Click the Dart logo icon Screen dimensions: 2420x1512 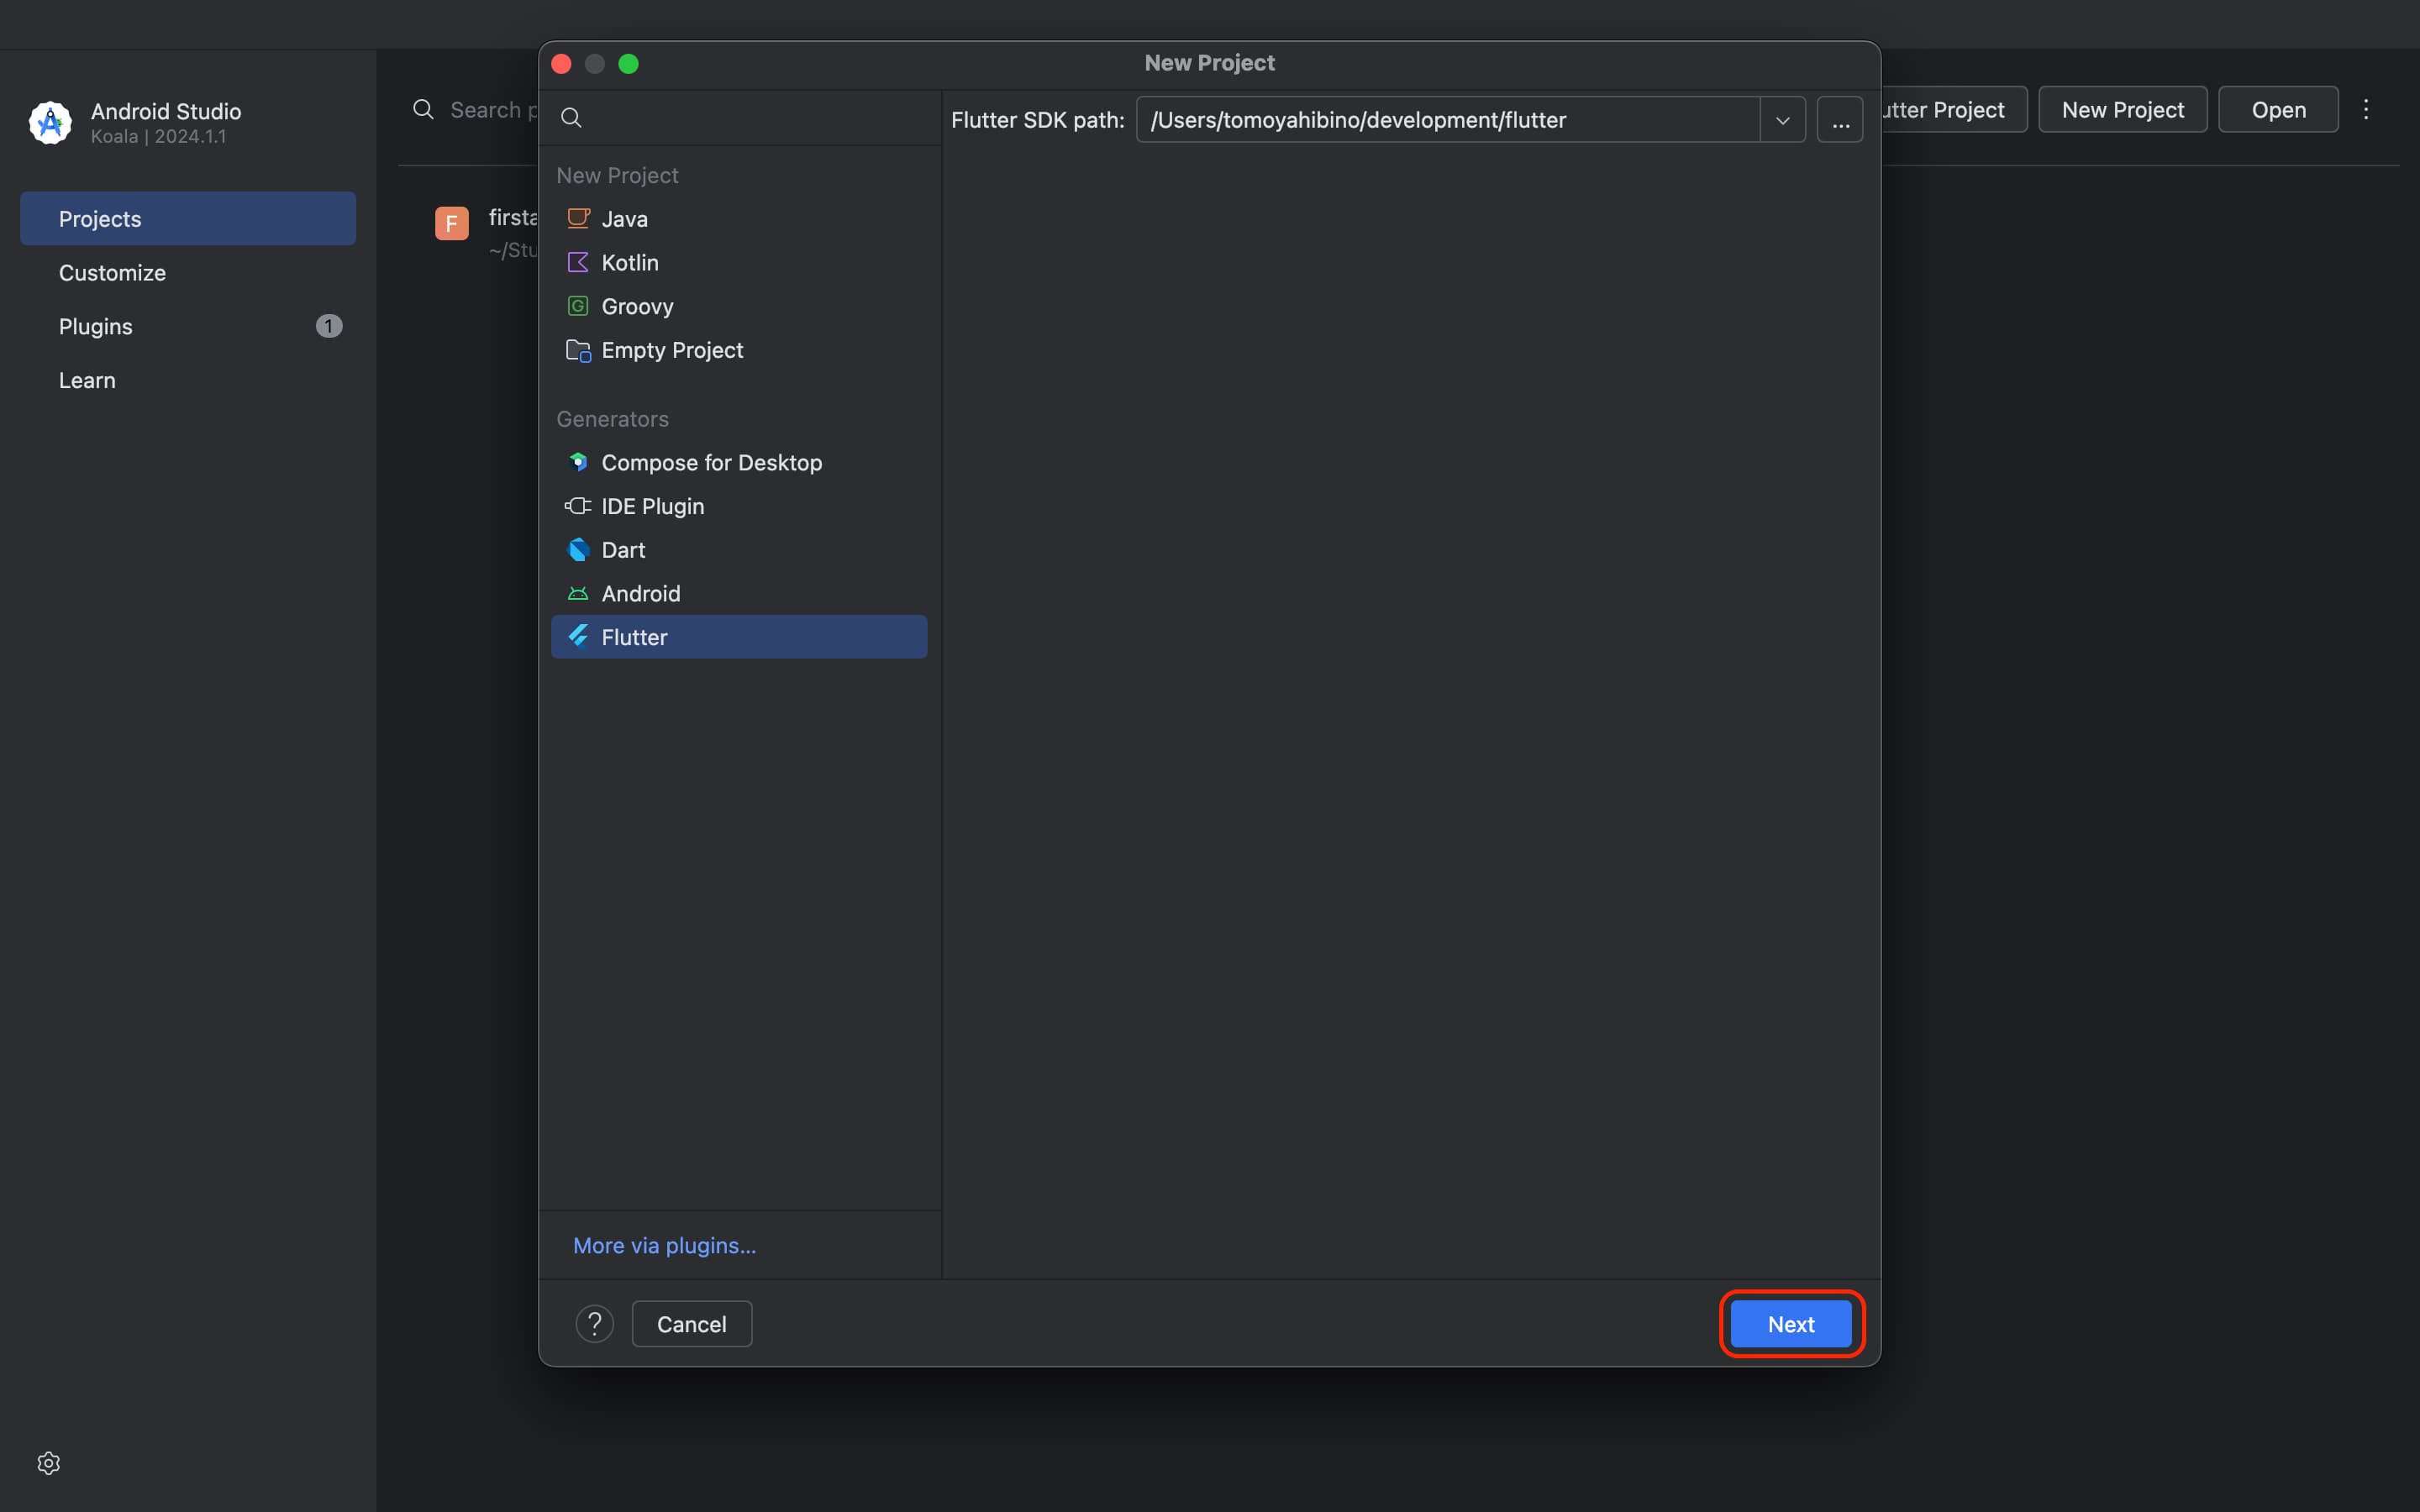[578, 550]
